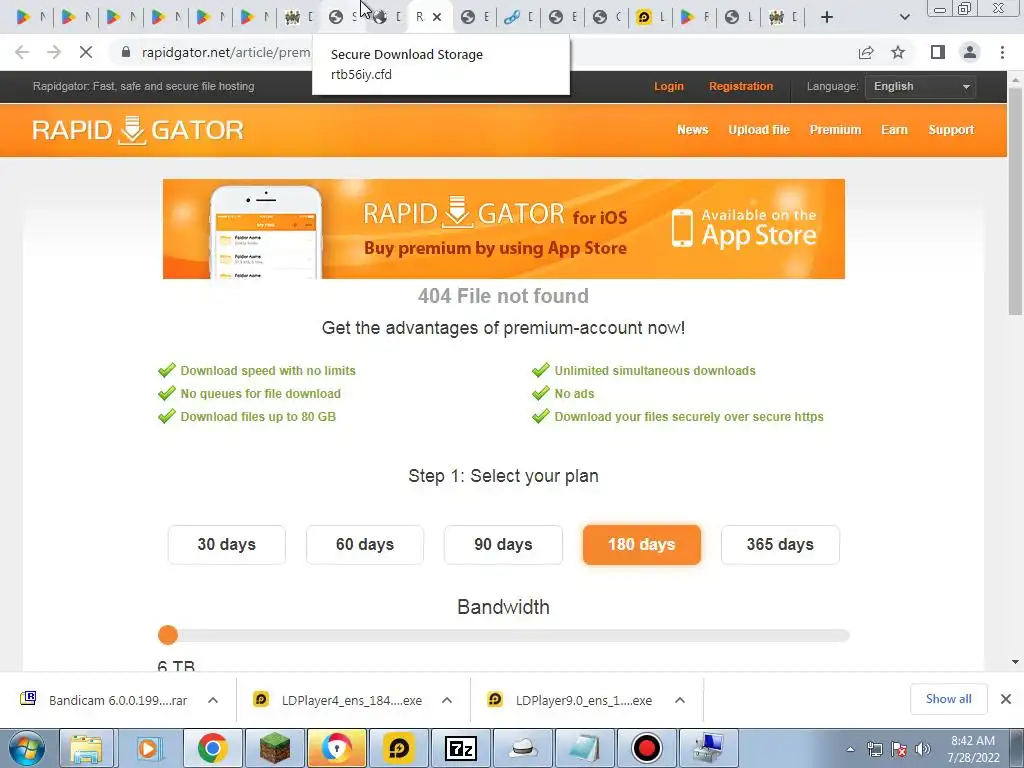Screen dimensions: 1024x768
Task: Choose the 90 days plan
Action: point(504,545)
